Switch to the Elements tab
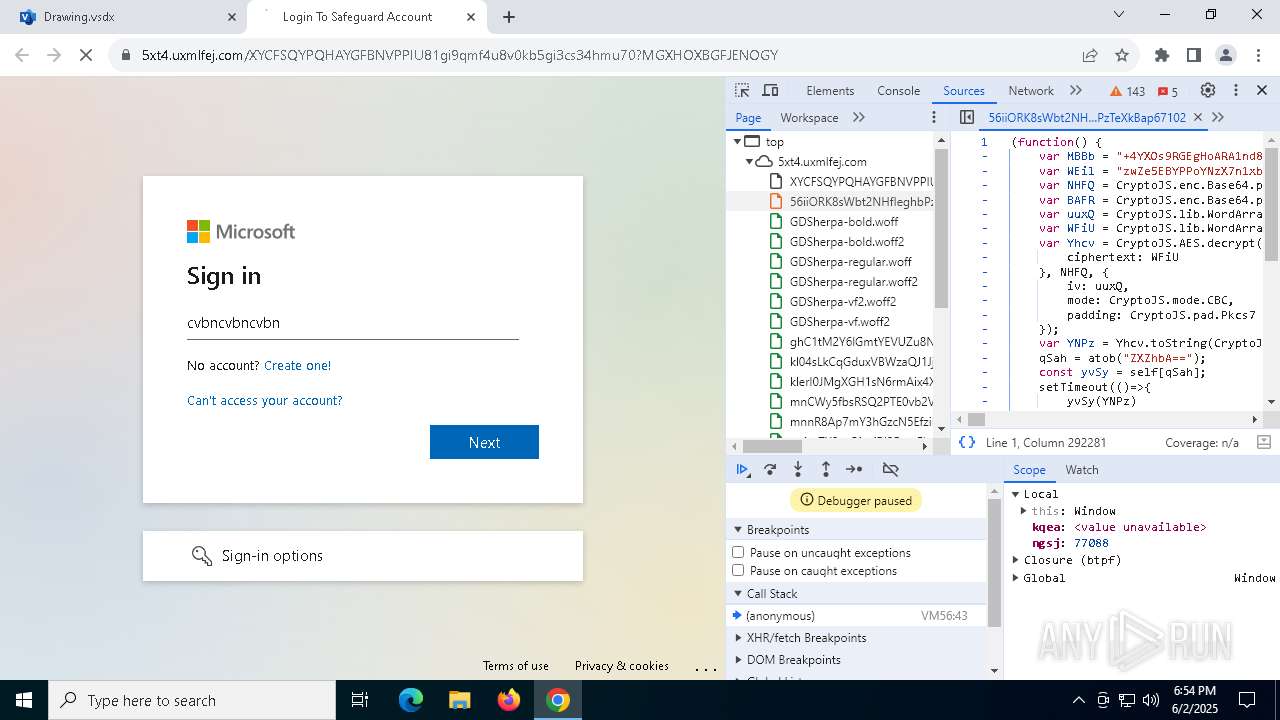The width and height of the screenshot is (1280, 720). (830, 91)
